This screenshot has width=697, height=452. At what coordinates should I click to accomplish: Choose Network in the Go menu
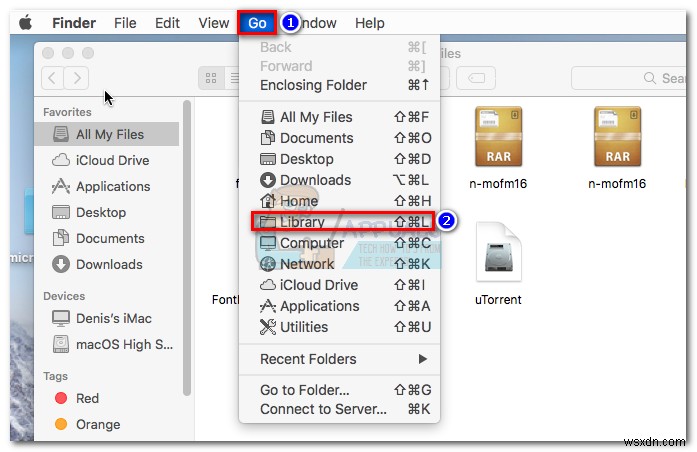pyautogui.click(x=340, y=264)
